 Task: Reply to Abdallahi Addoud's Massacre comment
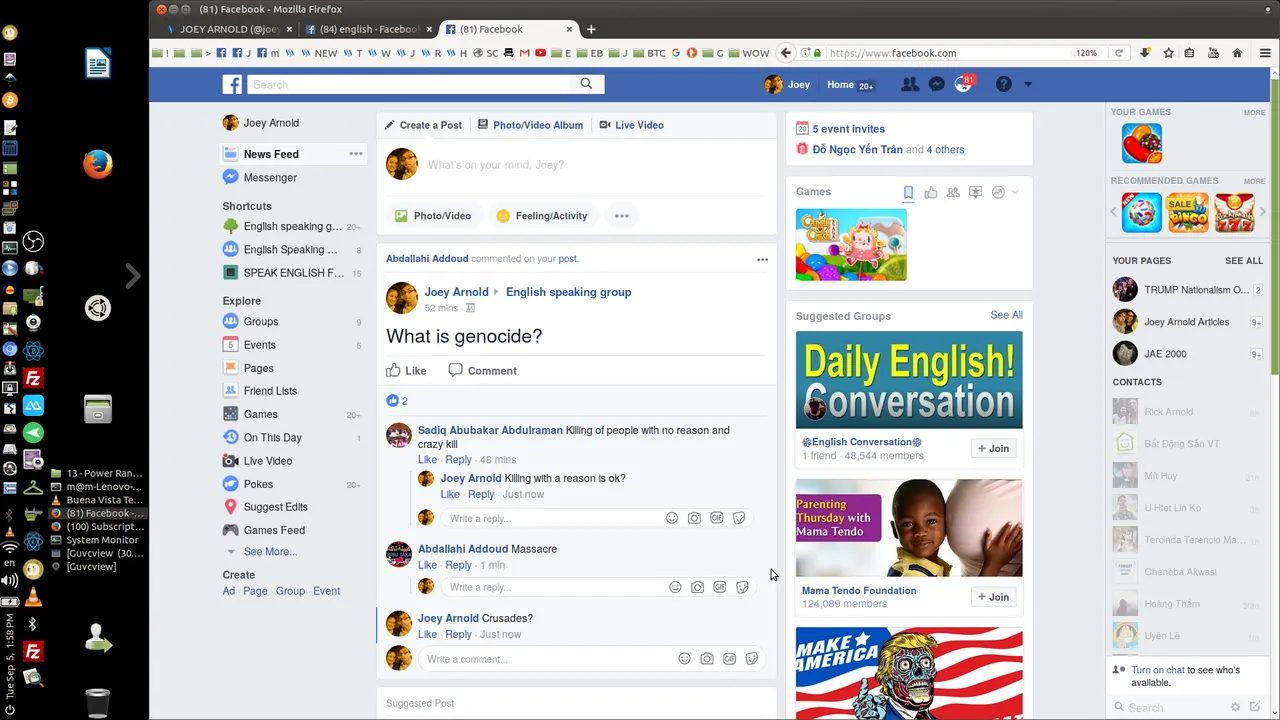pos(458,565)
